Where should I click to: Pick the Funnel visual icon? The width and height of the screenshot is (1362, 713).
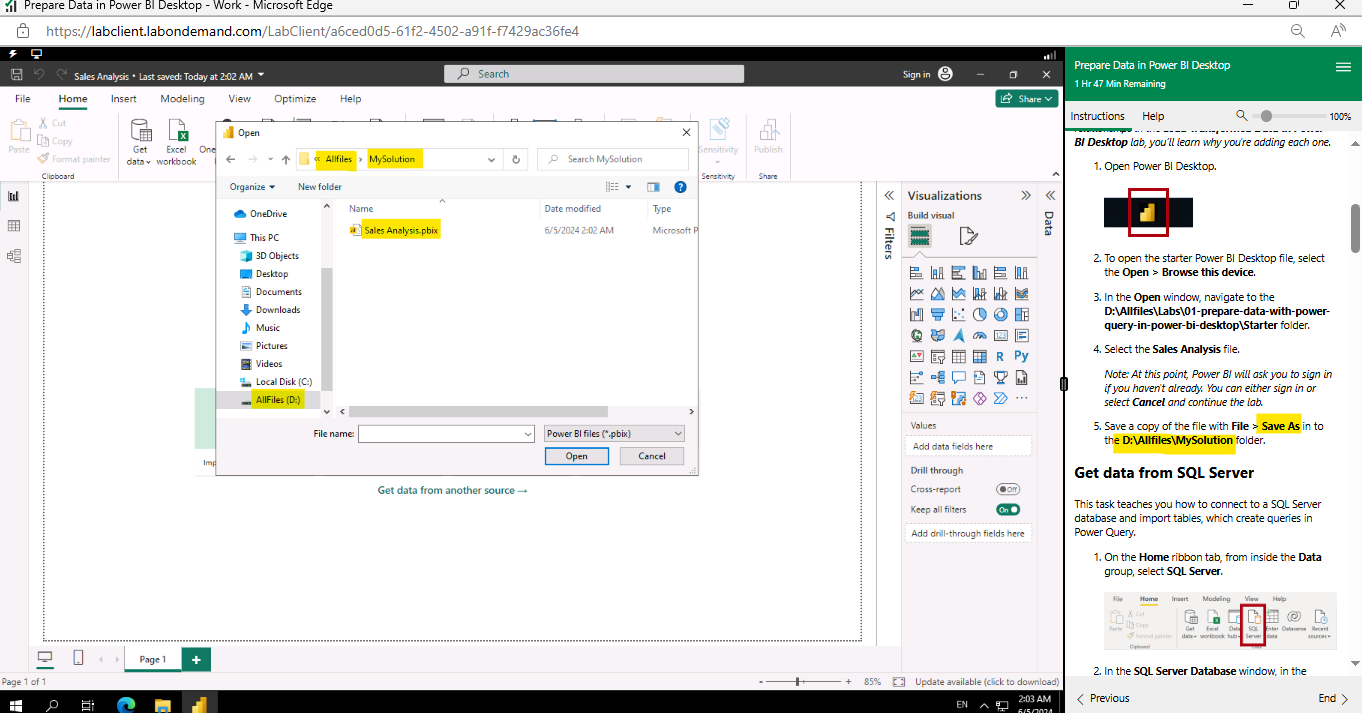pyautogui.click(x=938, y=315)
